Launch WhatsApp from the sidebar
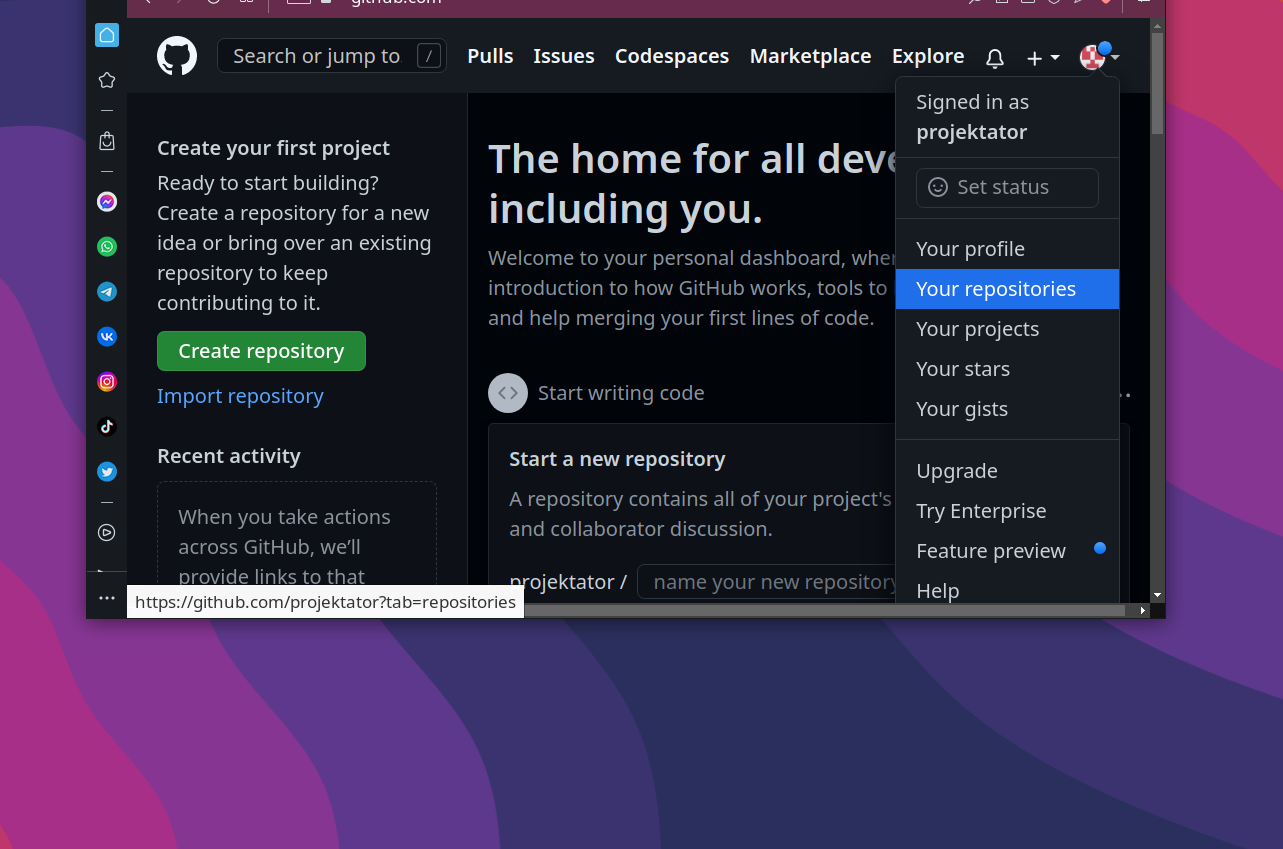This screenshot has height=849, width=1283. (x=107, y=247)
